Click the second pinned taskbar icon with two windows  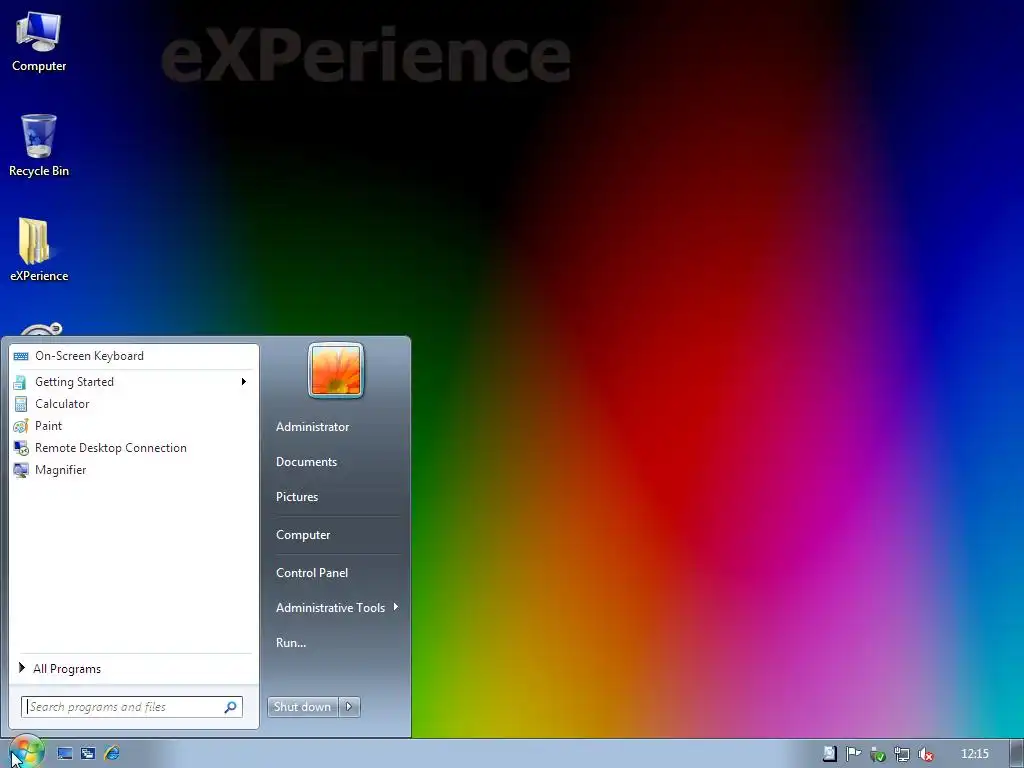point(88,754)
